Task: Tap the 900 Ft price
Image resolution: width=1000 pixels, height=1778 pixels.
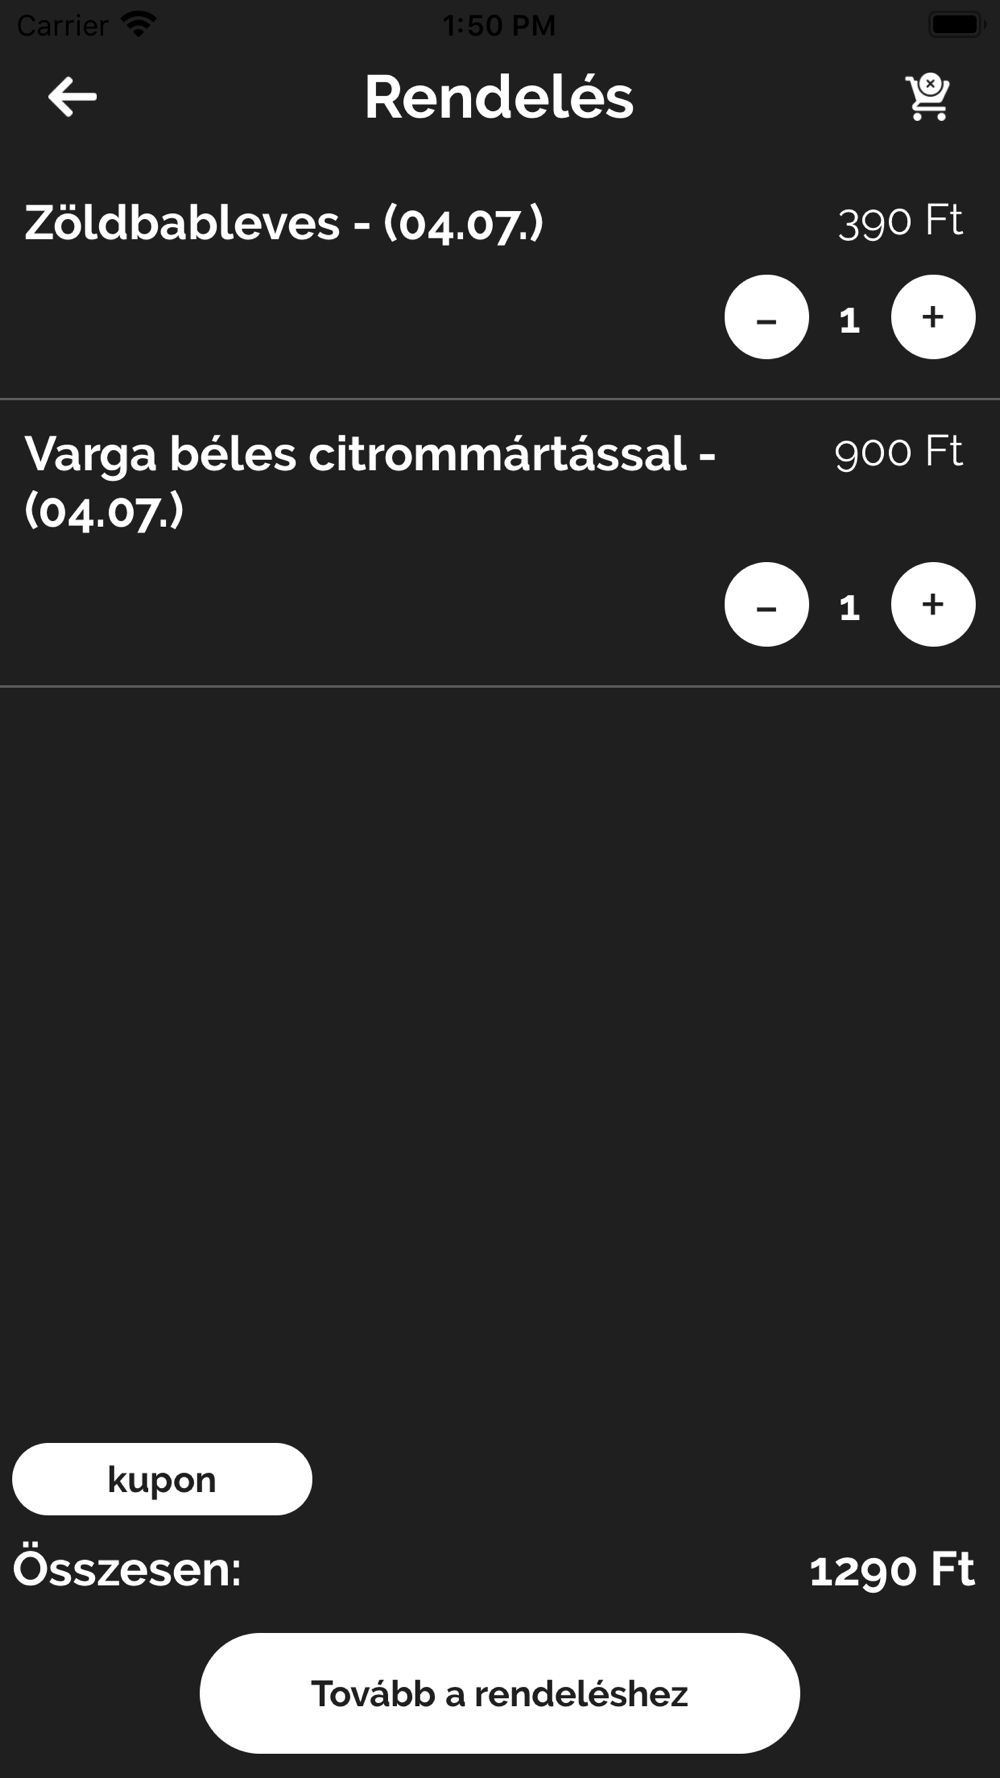Action: [899, 452]
